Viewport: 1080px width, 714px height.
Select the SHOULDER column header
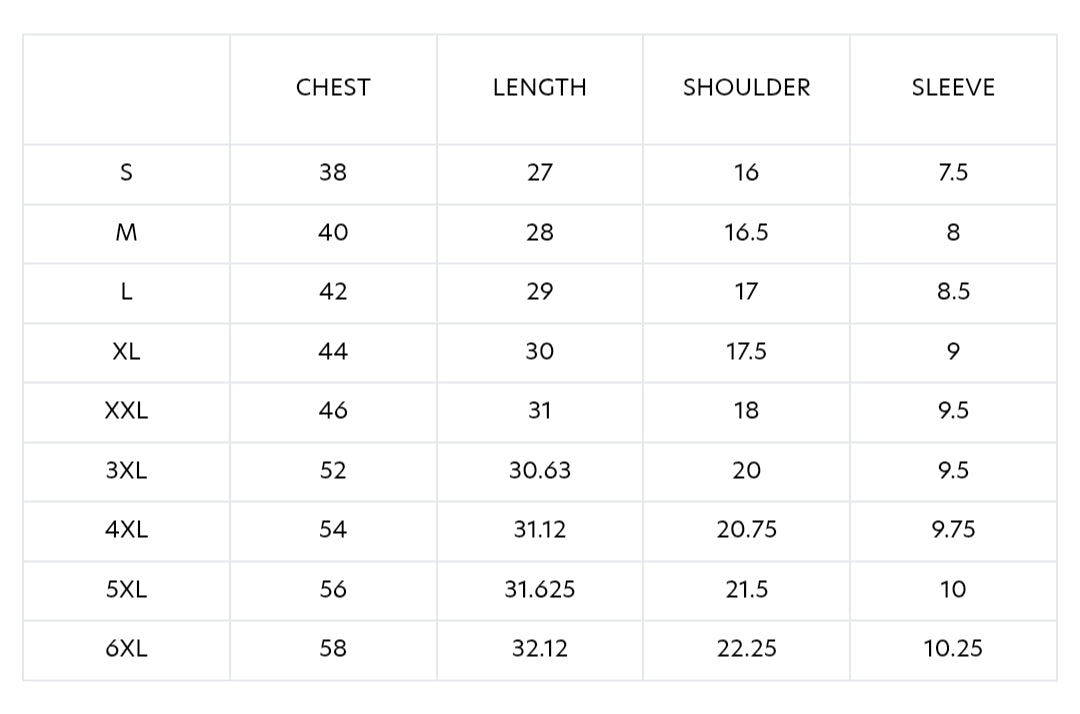[x=746, y=88]
